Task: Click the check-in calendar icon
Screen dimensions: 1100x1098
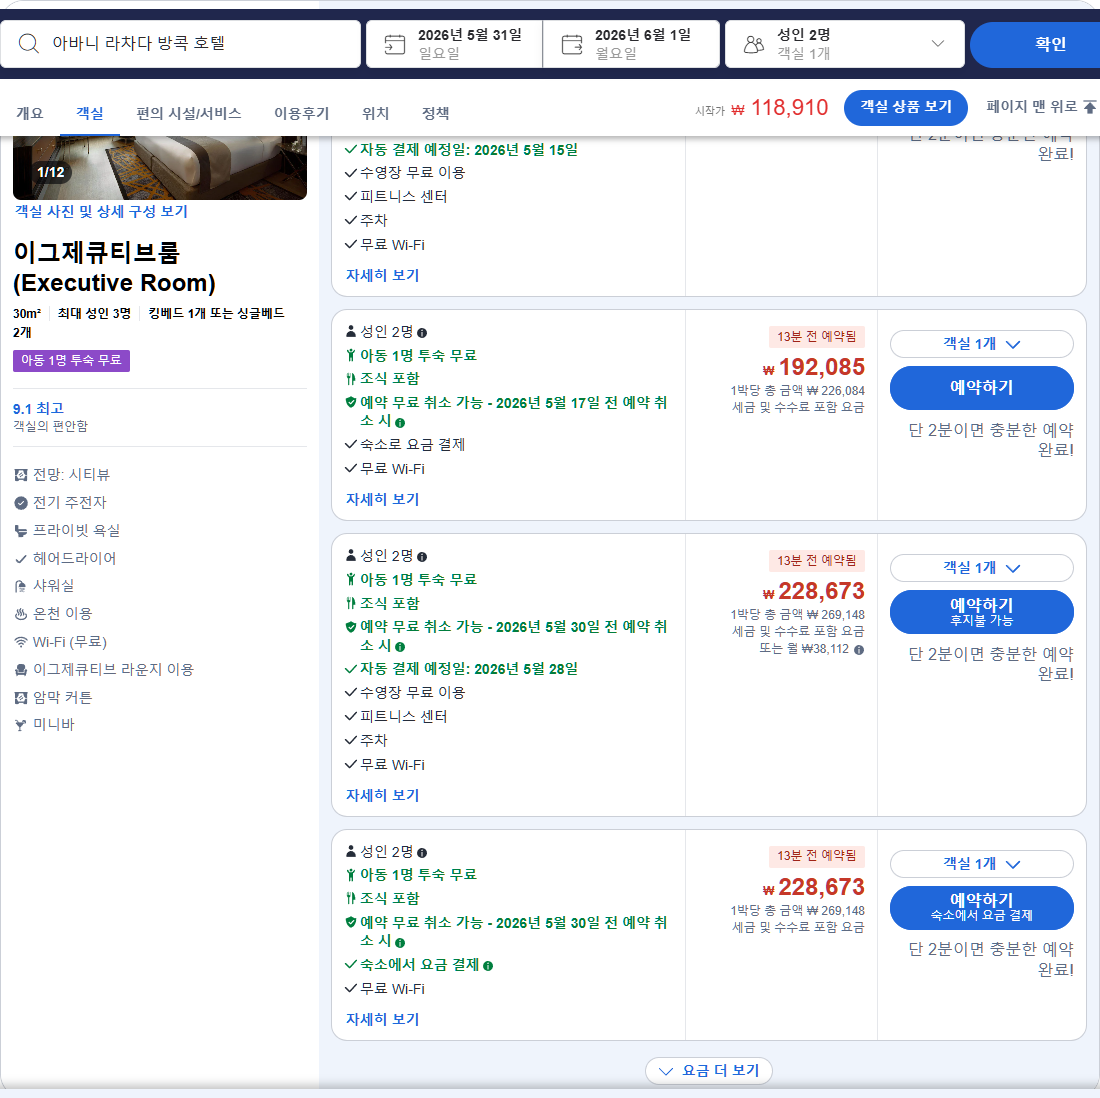Action: pyautogui.click(x=394, y=44)
